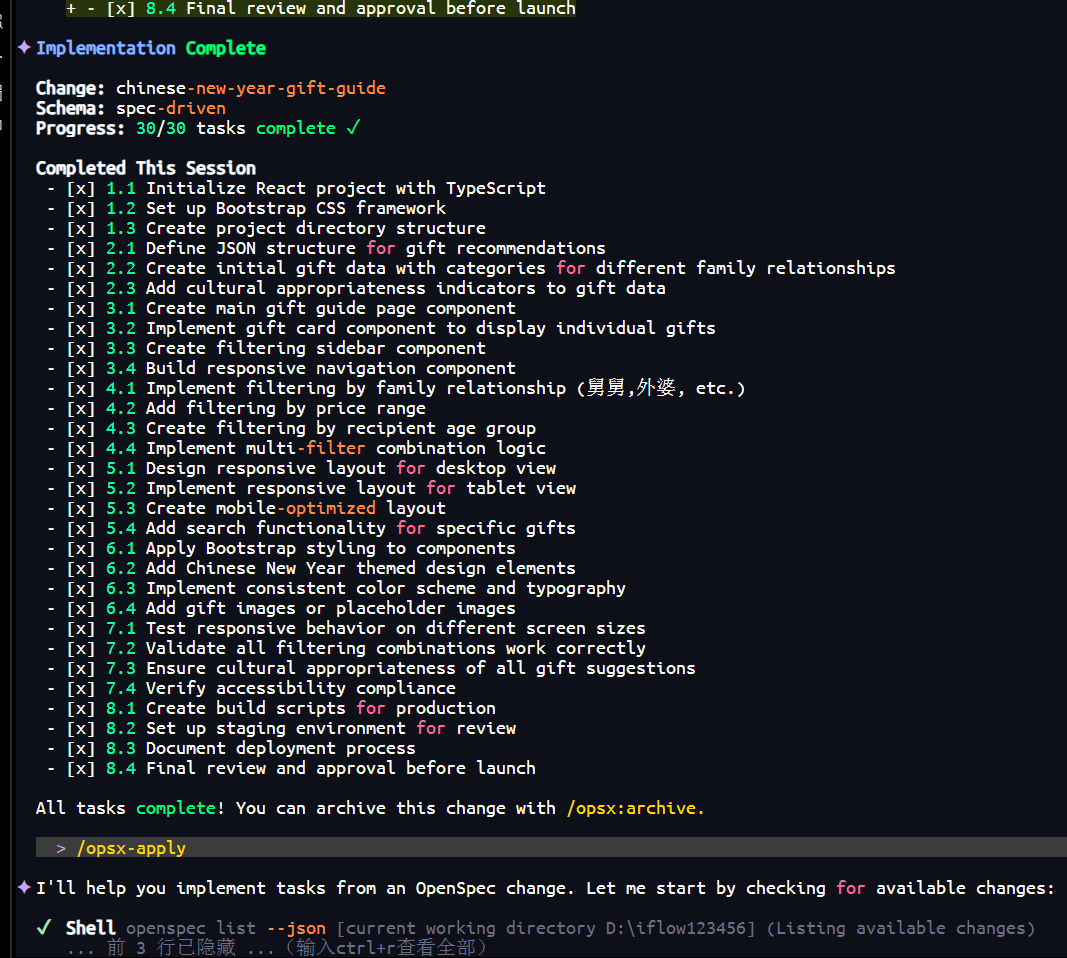Viewport: 1067px width, 958px height.
Task: Click the spec-driven schema value
Action: click(171, 108)
